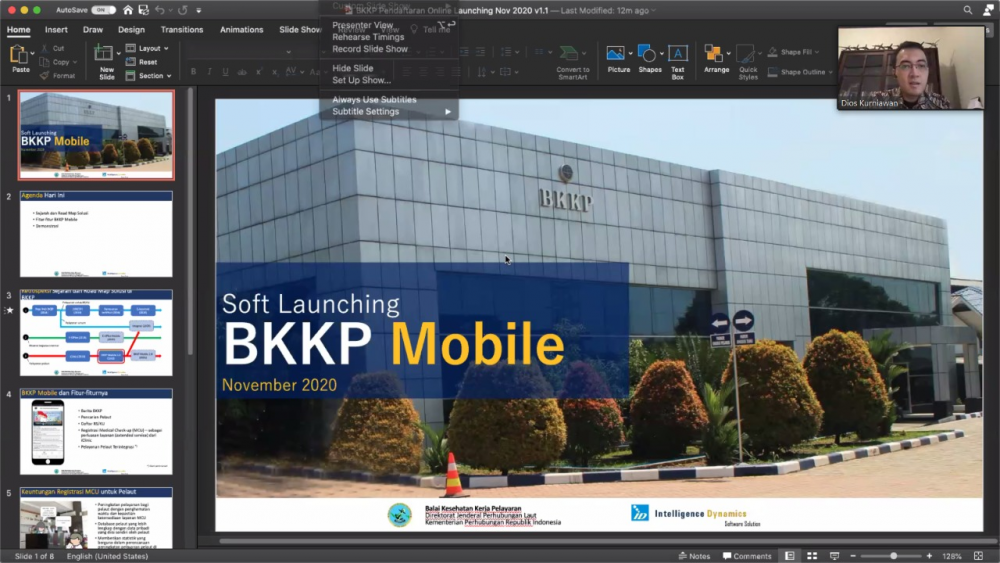Toggle Superscript formatting

(258, 72)
